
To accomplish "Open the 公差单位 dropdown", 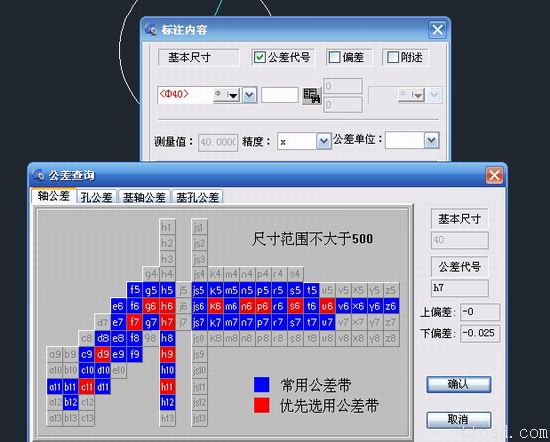I will (x=431, y=140).
